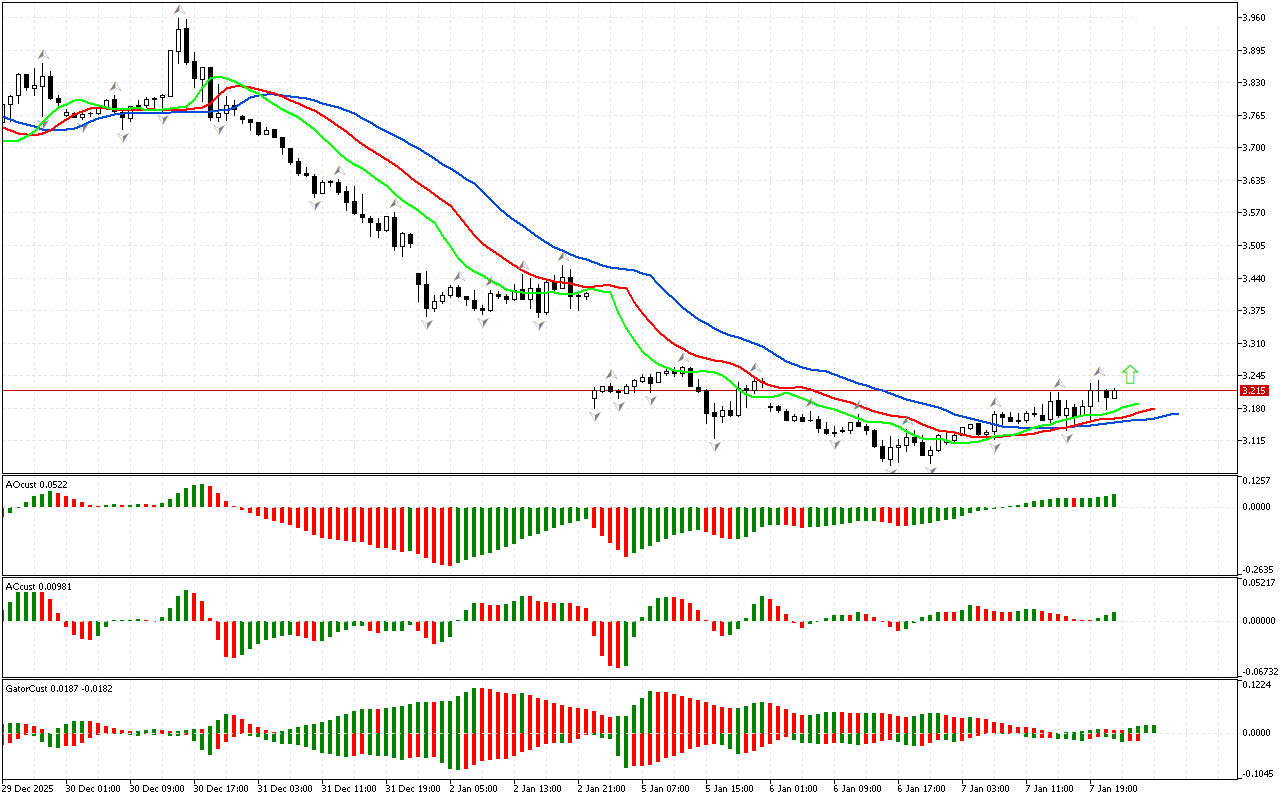Viewport: 1280px width, 800px height.
Task: Click the 29 Dec 2025 date label
Action: [x=32, y=789]
